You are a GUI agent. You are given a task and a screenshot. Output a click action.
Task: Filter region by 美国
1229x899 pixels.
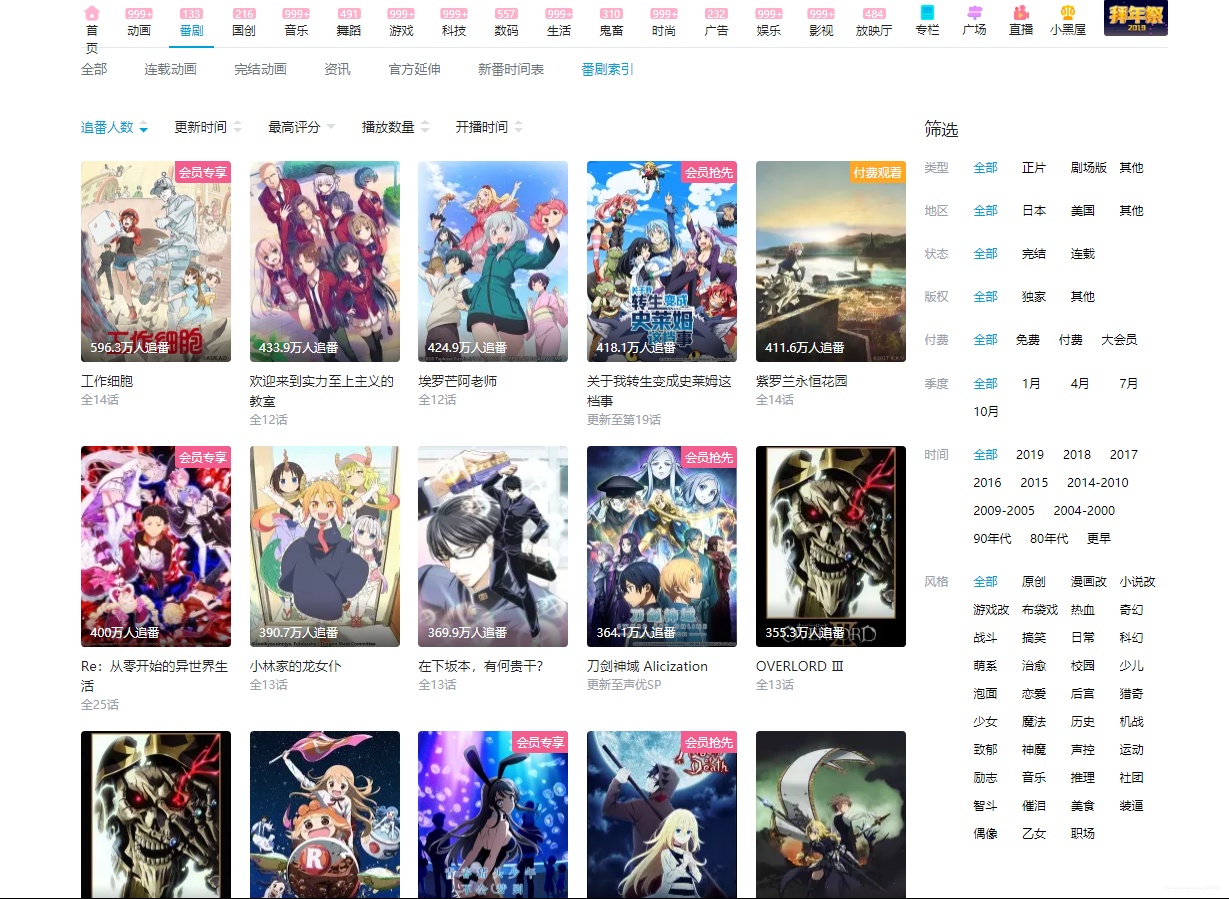pos(1083,211)
